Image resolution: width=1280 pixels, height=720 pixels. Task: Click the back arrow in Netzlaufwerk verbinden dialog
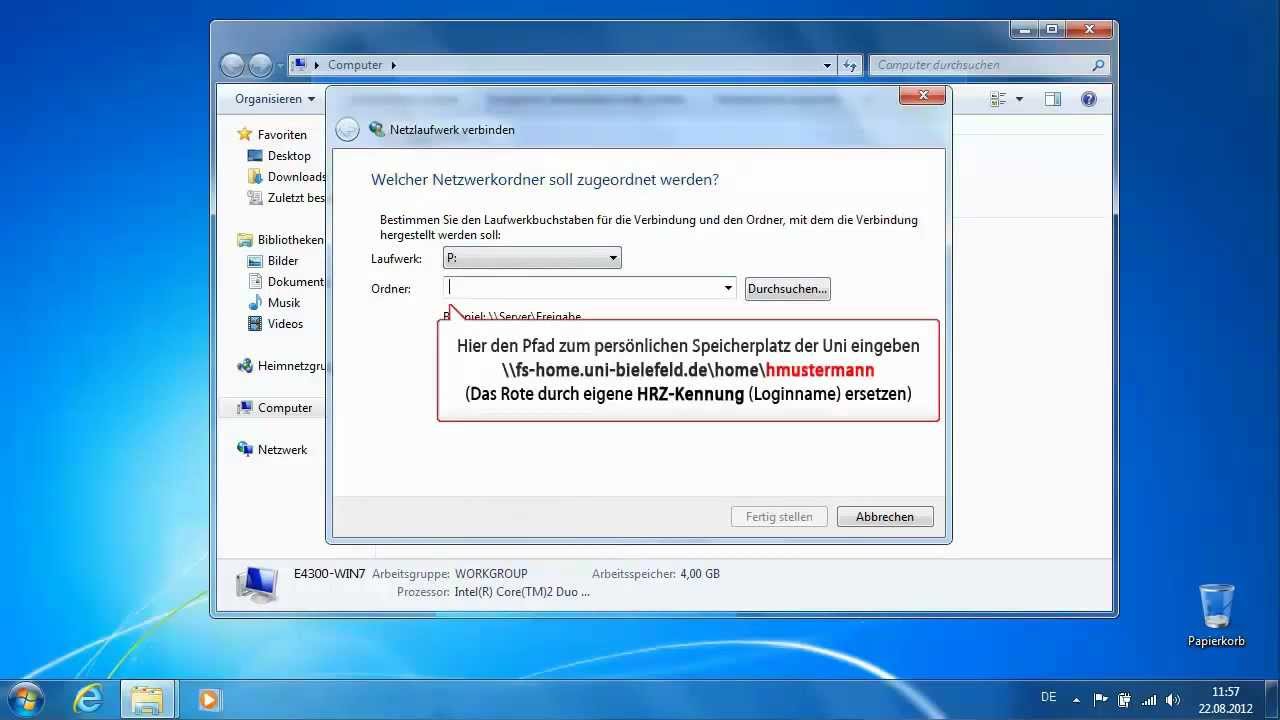tap(347, 129)
